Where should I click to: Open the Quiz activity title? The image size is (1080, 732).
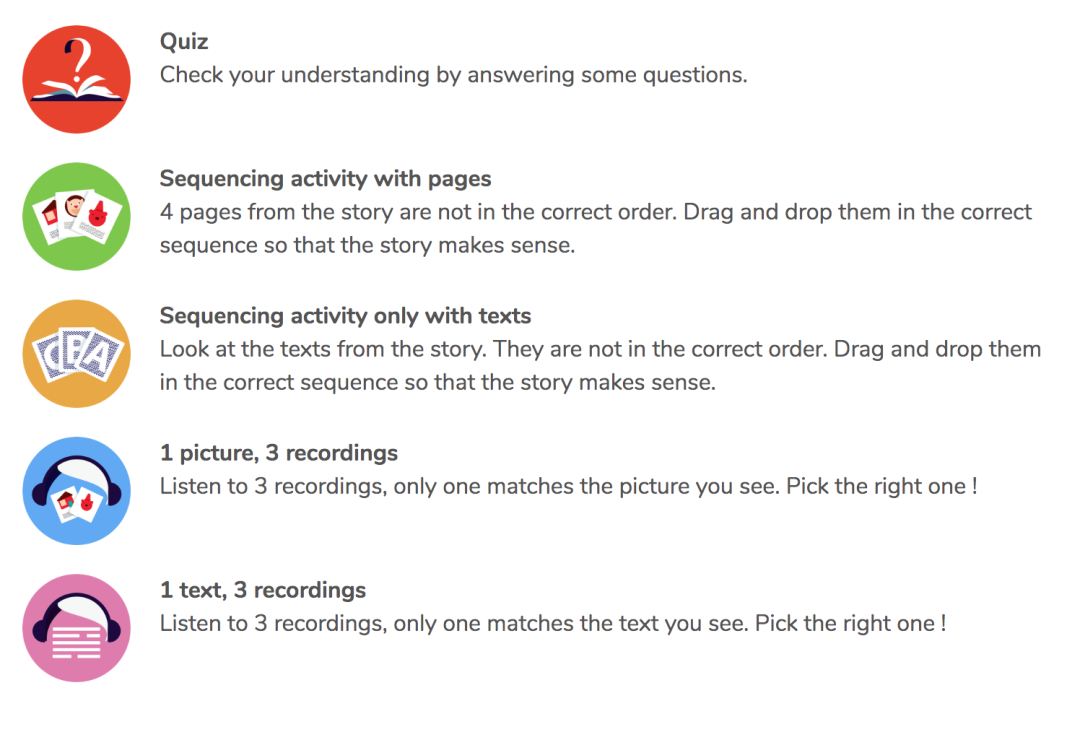coord(184,42)
